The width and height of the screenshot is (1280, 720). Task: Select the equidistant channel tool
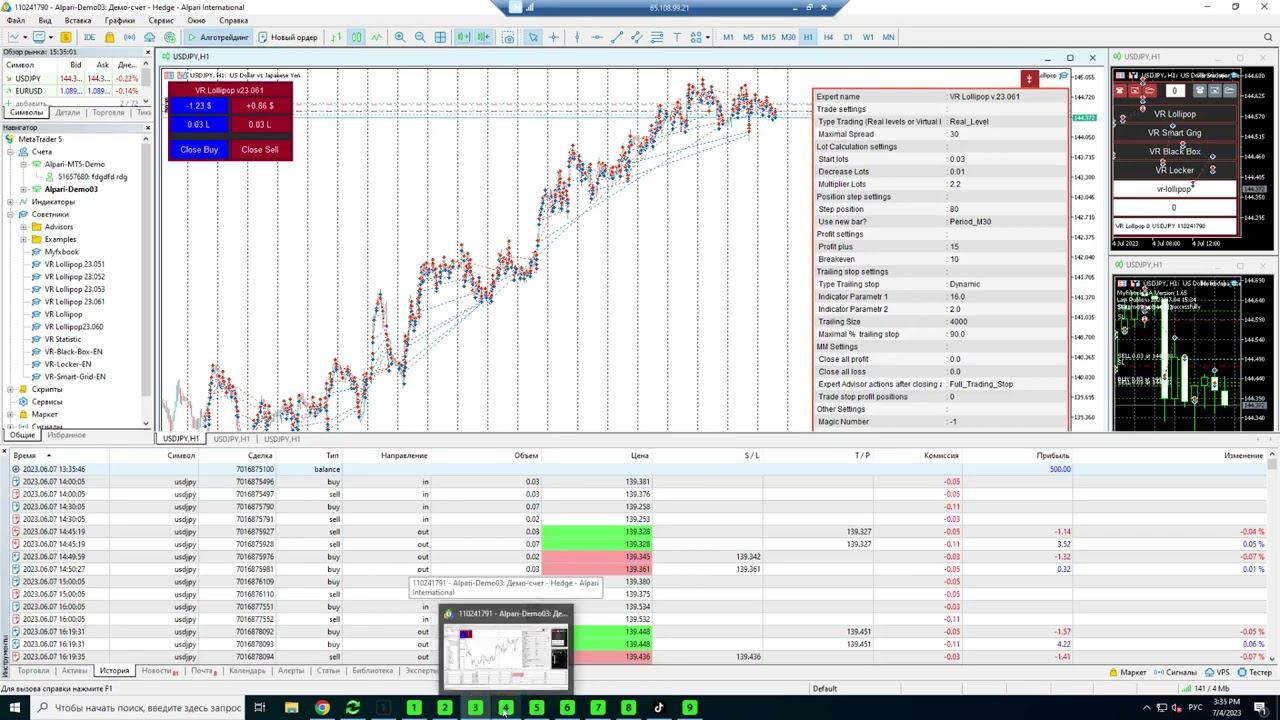(637, 37)
